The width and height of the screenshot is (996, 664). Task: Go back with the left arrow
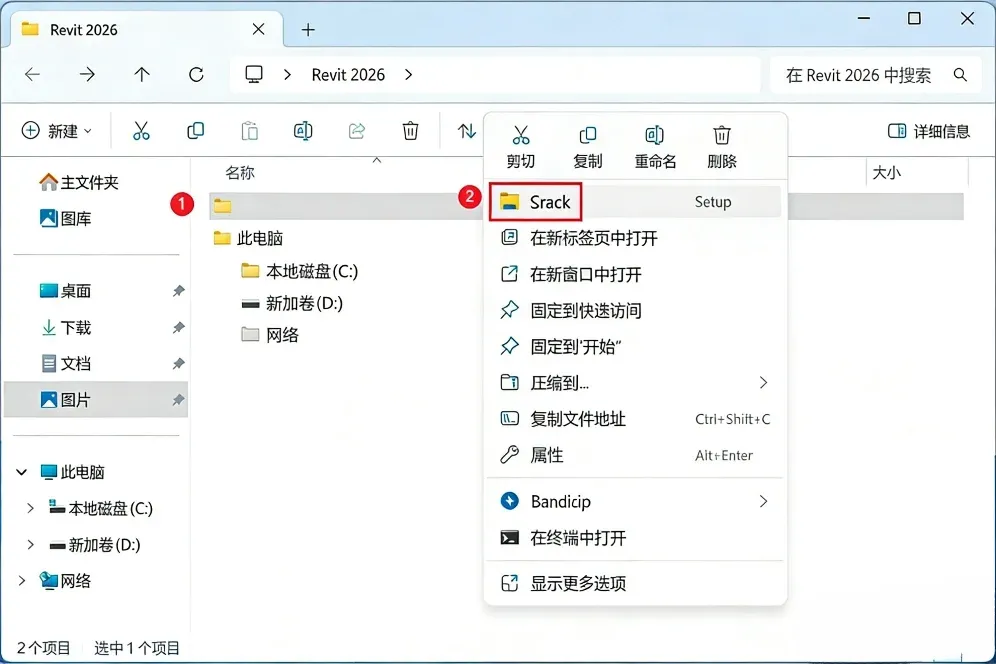pos(32,75)
